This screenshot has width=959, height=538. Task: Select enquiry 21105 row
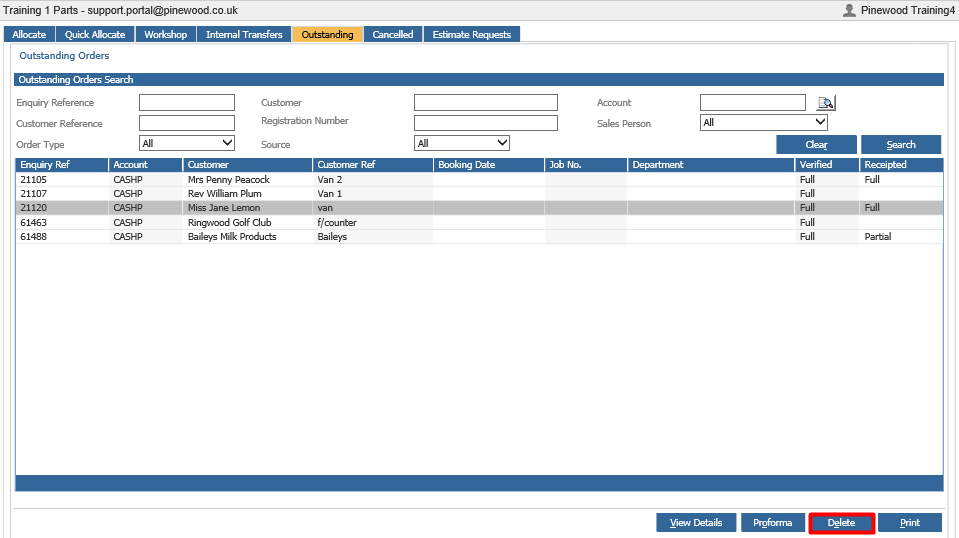pyautogui.click(x=480, y=179)
